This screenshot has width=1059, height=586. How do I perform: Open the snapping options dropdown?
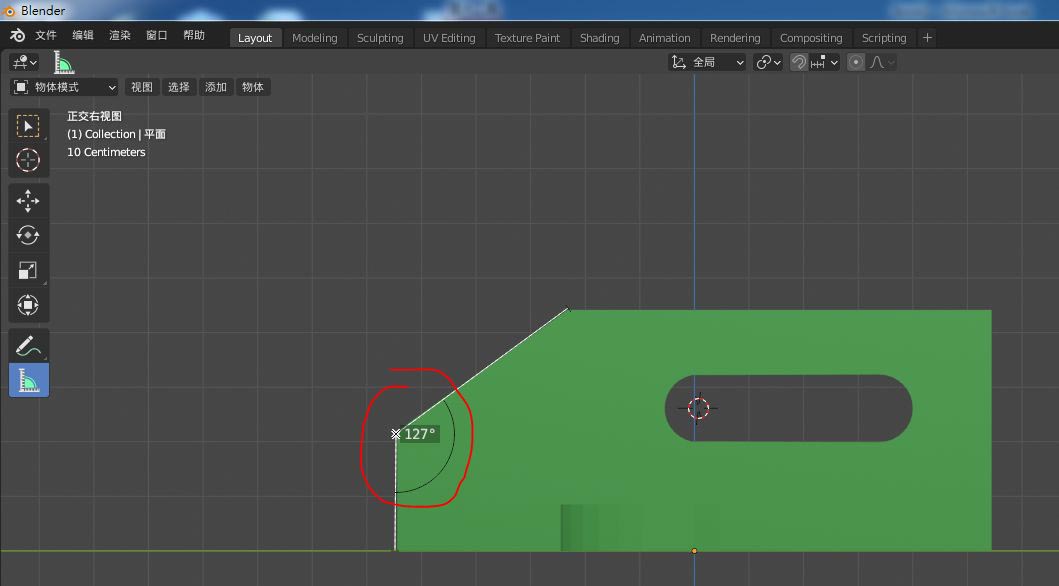click(x=824, y=62)
